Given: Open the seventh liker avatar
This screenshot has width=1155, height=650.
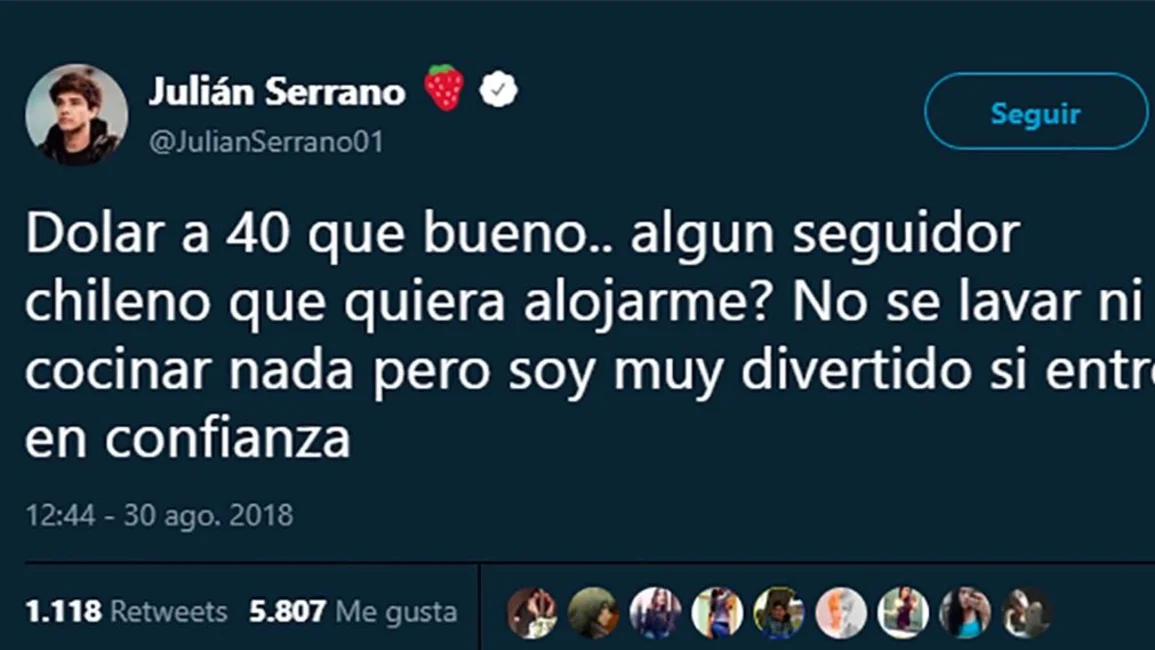Looking at the screenshot, I should [902, 612].
